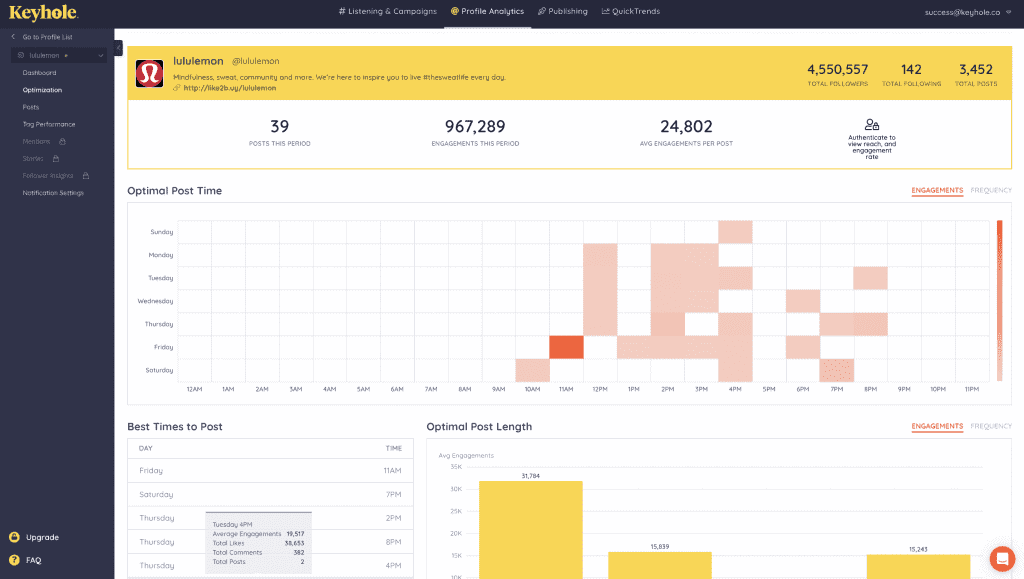The width and height of the screenshot is (1024, 579).
Task: Click the 142 total following value
Action: click(911, 69)
